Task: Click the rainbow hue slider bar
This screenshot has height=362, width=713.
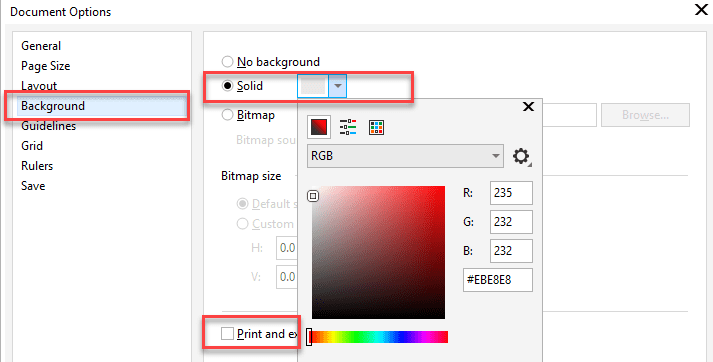Action: [x=379, y=337]
